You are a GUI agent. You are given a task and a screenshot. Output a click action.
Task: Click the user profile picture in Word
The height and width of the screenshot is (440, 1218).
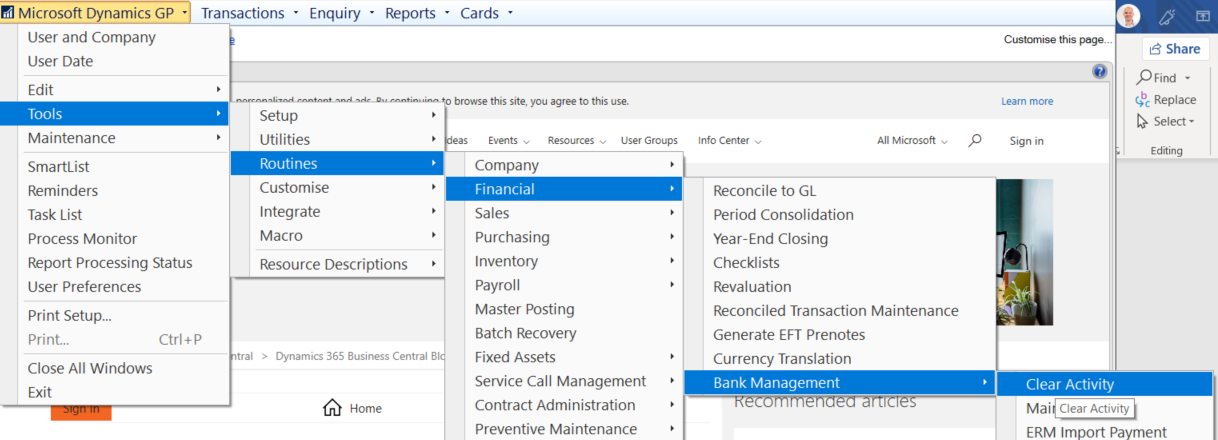[x=1128, y=16]
